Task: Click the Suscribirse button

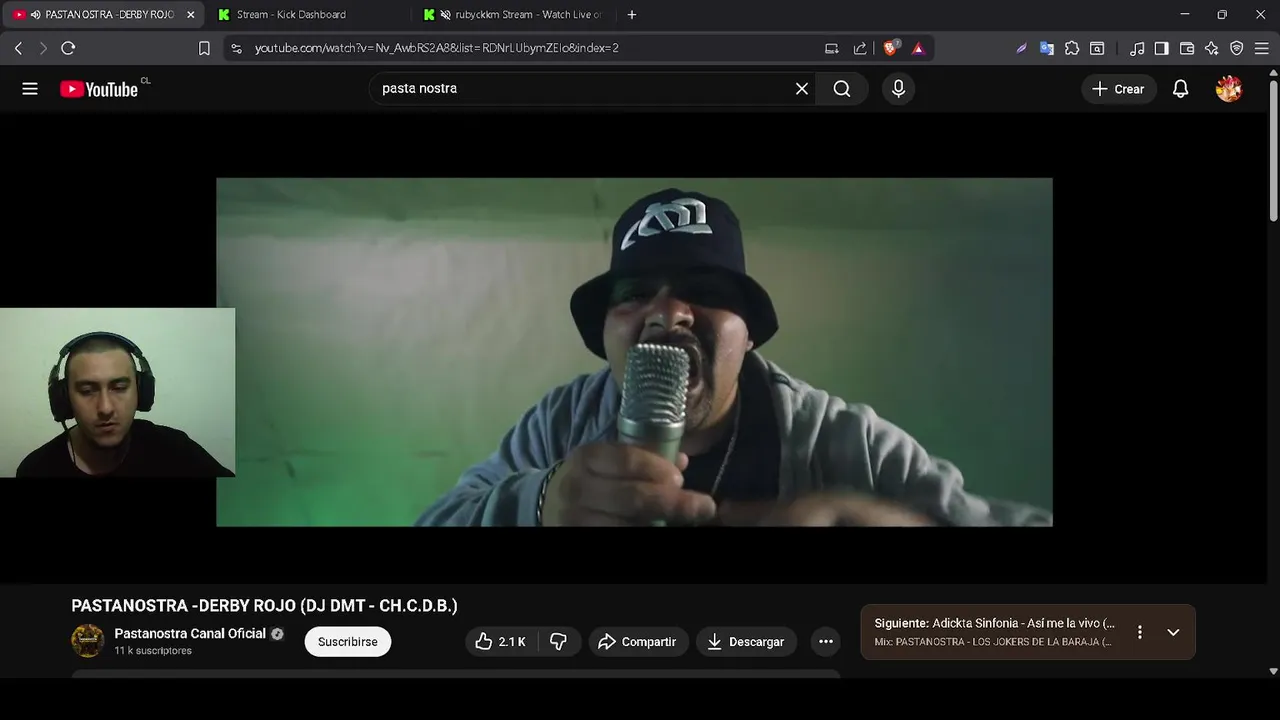Action: [348, 642]
